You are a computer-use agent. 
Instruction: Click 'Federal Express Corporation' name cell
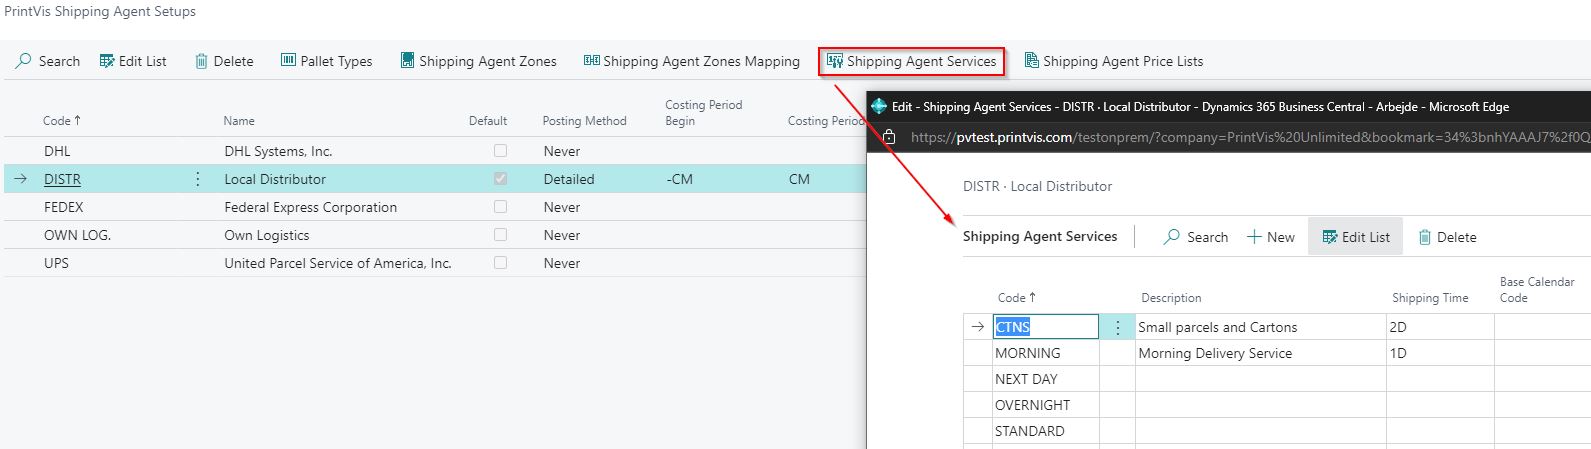[x=310, y=207]
